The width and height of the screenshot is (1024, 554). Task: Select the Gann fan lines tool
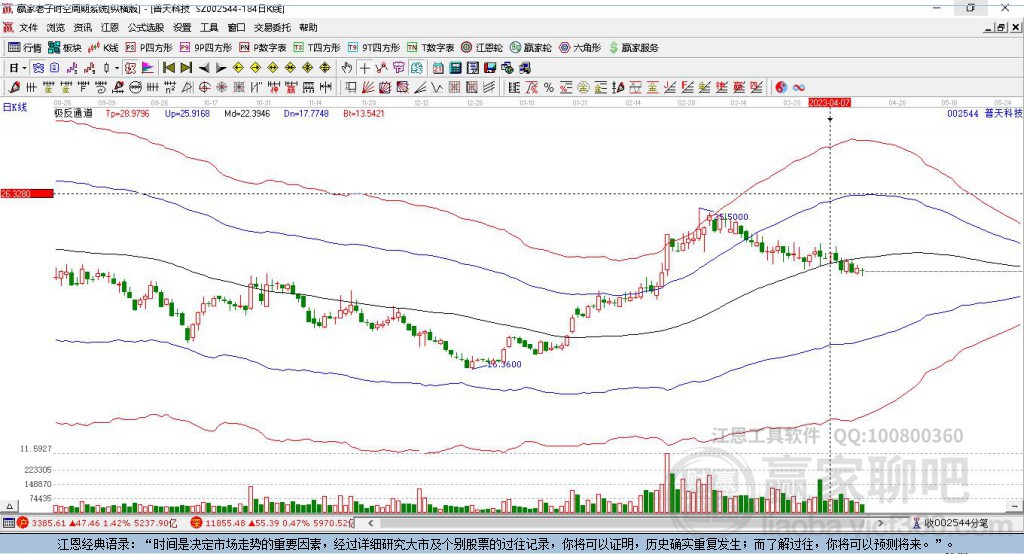368,88
